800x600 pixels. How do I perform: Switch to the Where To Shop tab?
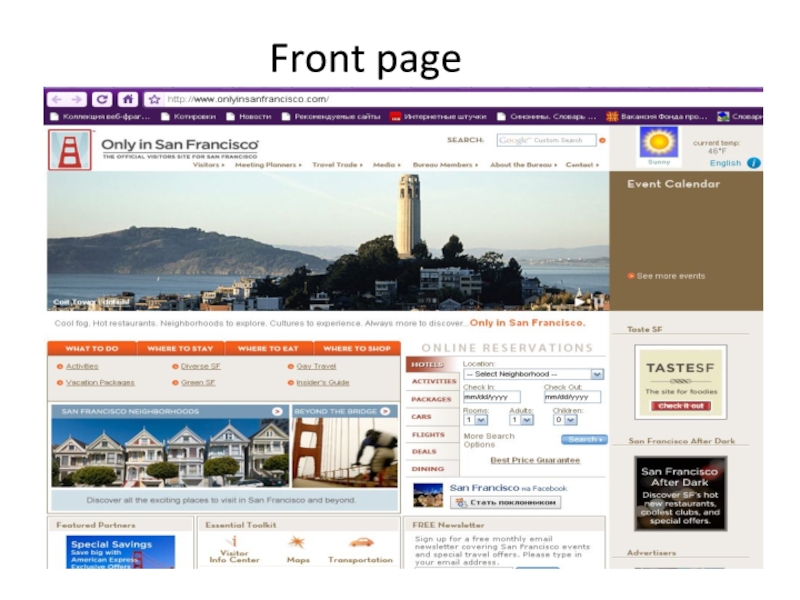(357, 348)
